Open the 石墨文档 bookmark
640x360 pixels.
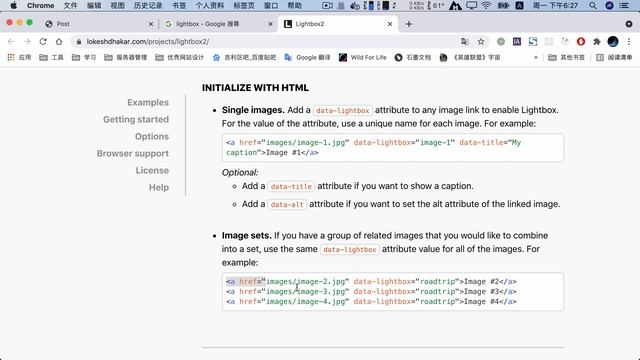[413, 58]
